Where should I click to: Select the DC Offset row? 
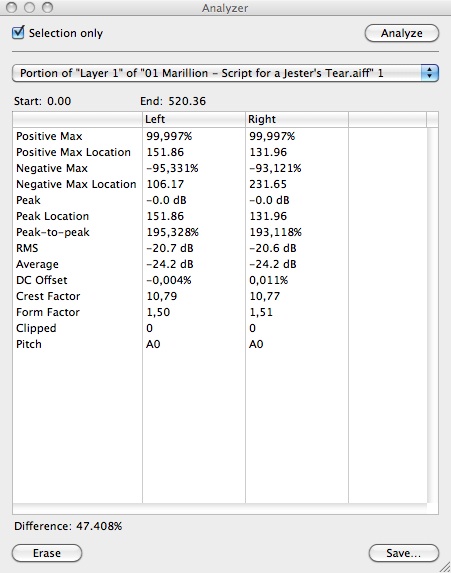point(220,280)
